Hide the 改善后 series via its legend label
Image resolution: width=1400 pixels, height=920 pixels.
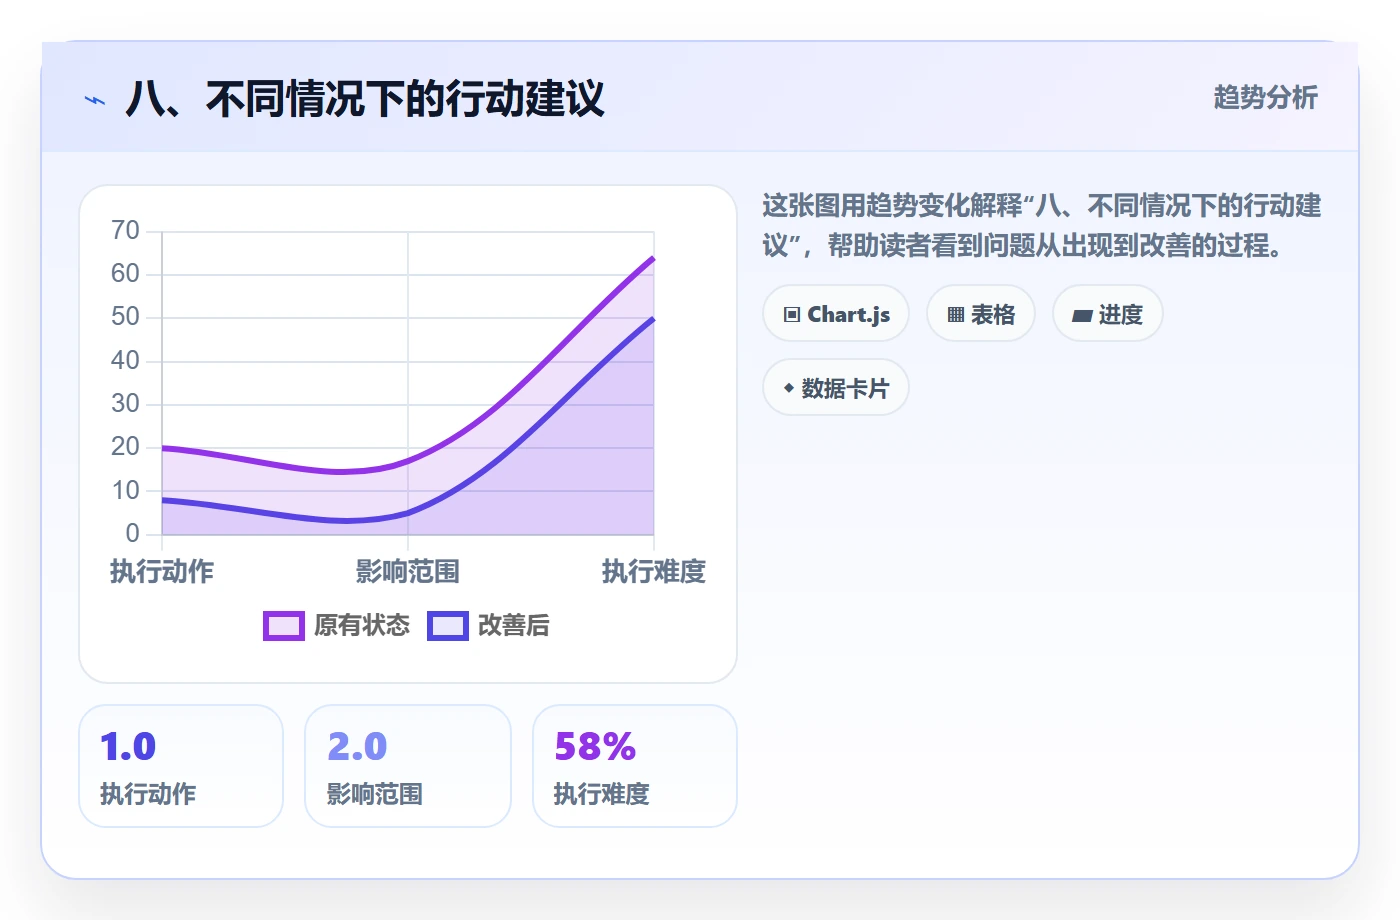pos(514,626)
